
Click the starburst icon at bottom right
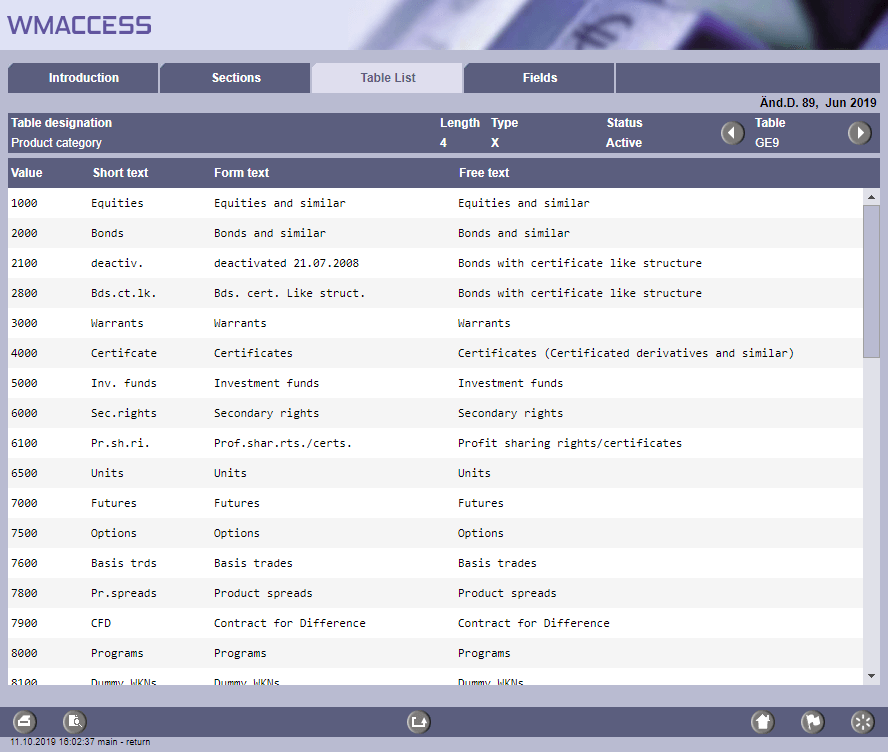pyautogui.click(x=861, y=721)
